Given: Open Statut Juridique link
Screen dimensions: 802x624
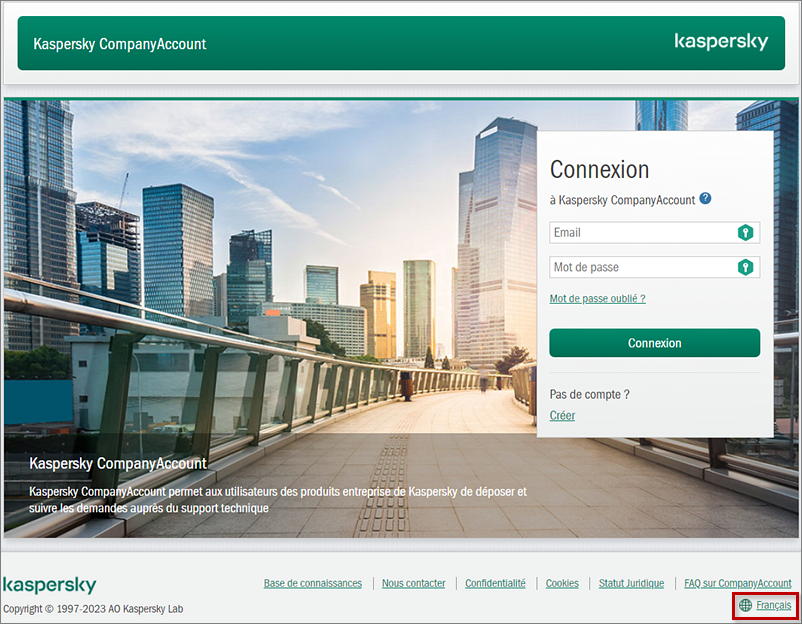Looking at the screenshot, I should point(631,583).
